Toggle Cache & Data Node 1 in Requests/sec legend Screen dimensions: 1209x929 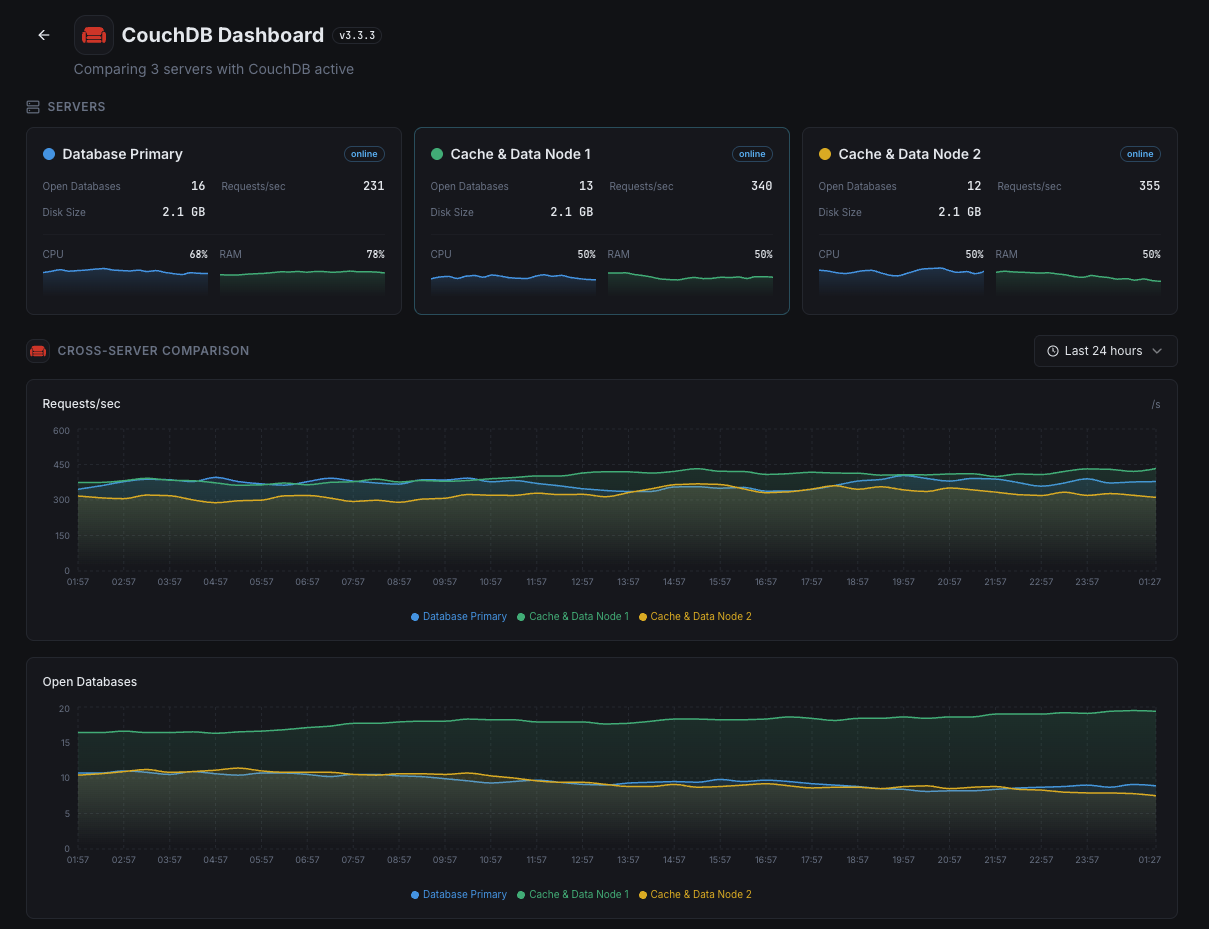(x=573, y=617)
